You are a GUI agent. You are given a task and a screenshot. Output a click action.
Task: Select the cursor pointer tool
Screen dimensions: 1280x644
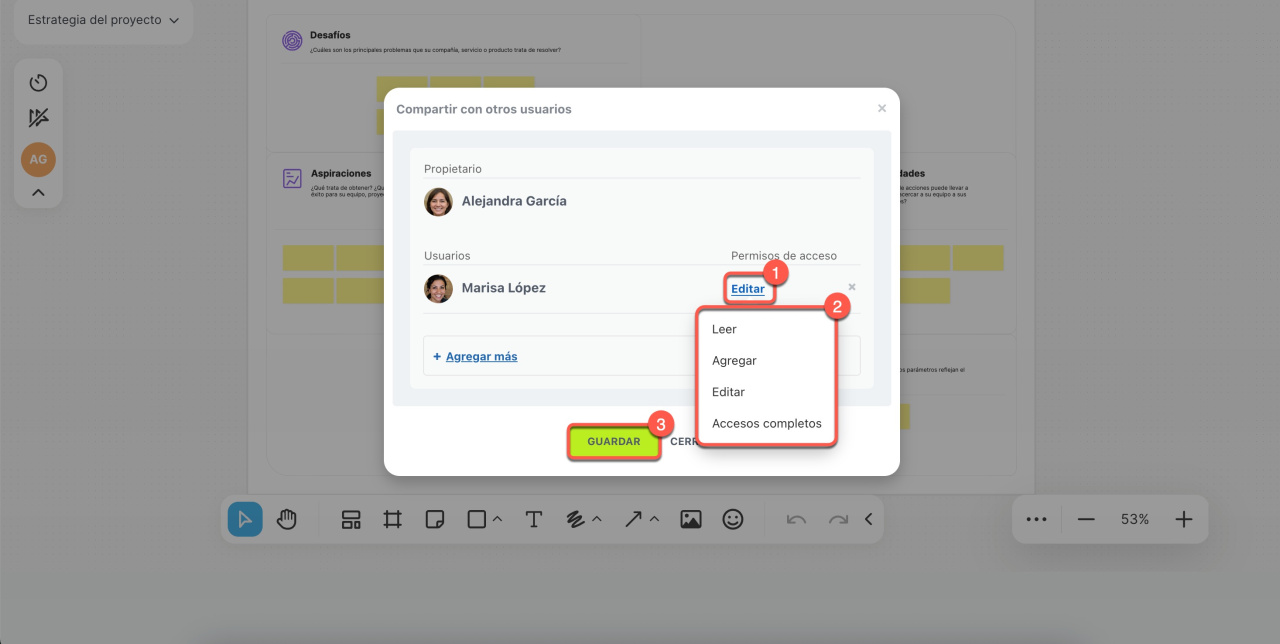(245, 519)
